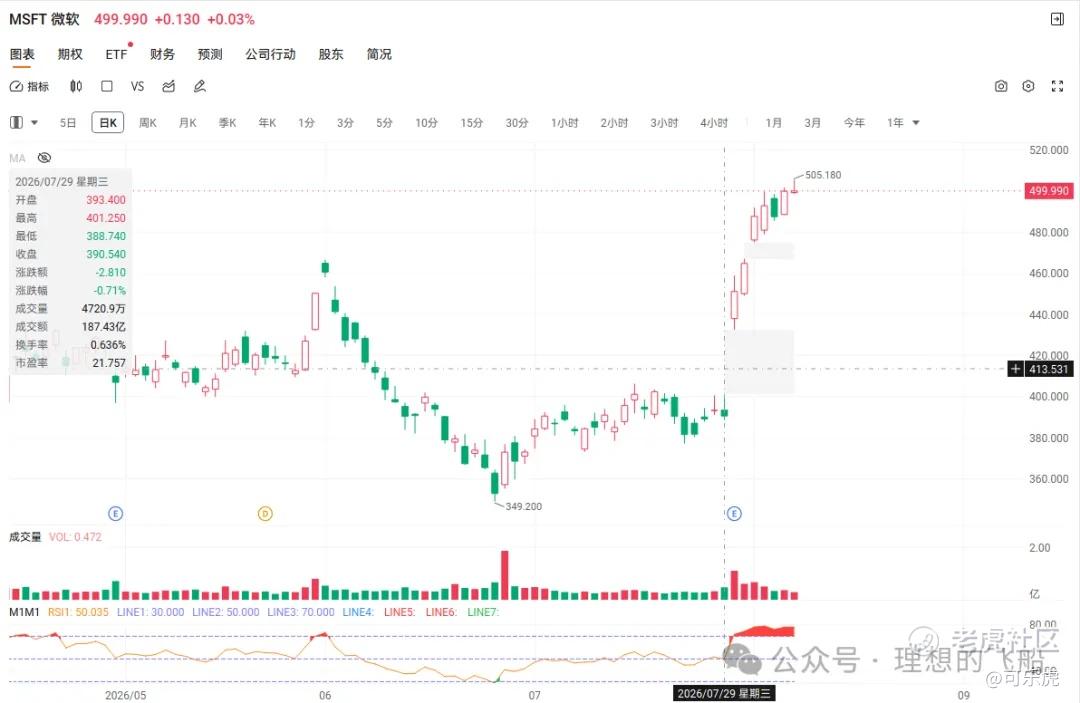Take a chart snapshot with camera icon
Image resolution: width=1080 pixels, height=703 pixels.
(x=1001, y=86)
